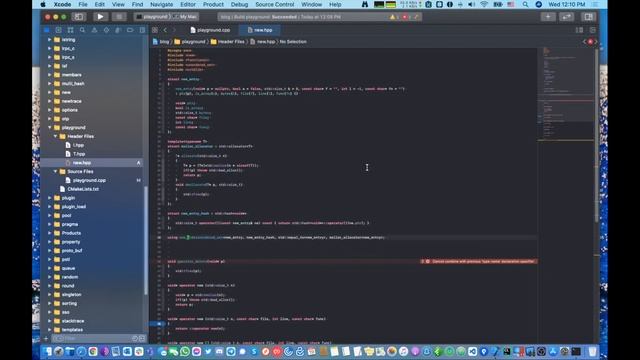Open the Debug menu

pyautogui.click(x=239, y=4)
